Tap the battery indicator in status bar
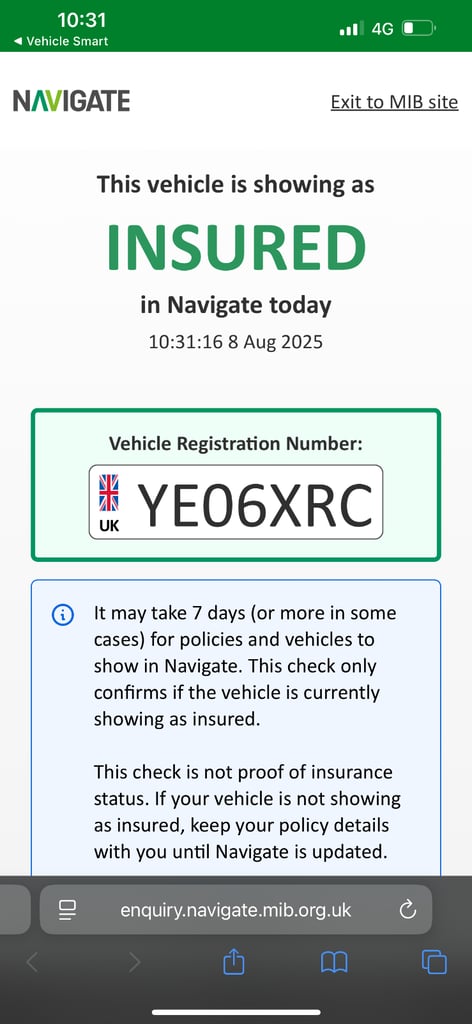Viewport: 472px width, 1024px height. pos(419,29)
